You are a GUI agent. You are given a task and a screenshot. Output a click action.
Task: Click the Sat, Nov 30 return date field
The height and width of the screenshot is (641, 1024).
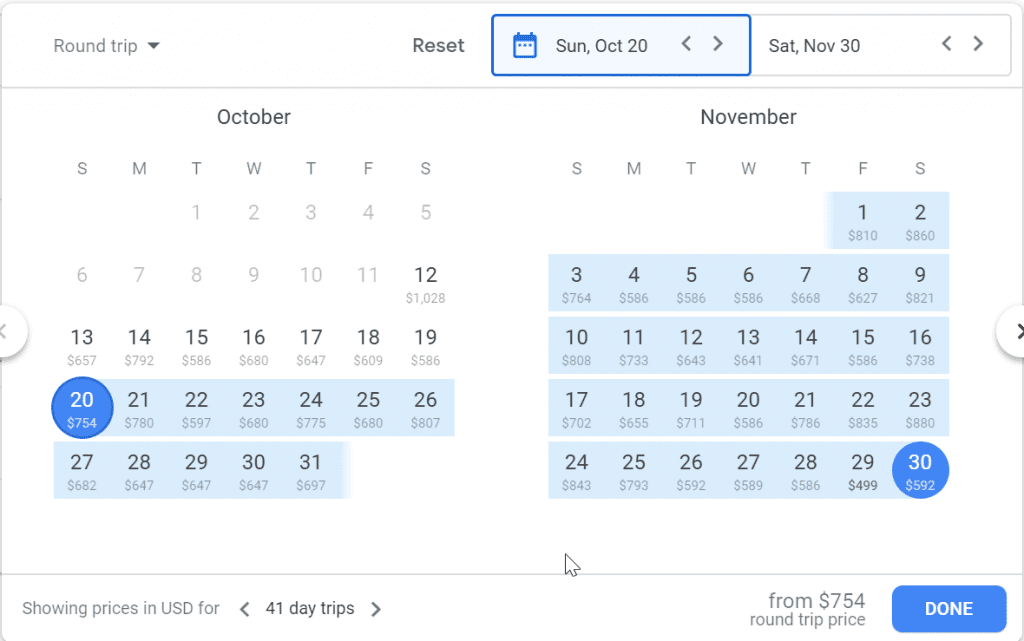[814, 44]
